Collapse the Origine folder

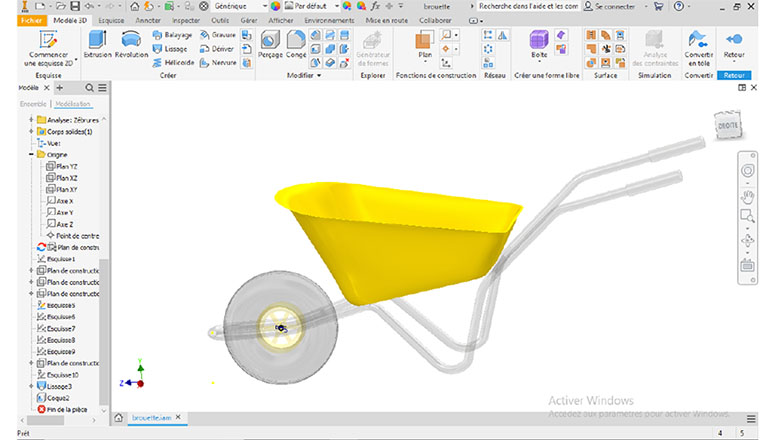(31, 155)
